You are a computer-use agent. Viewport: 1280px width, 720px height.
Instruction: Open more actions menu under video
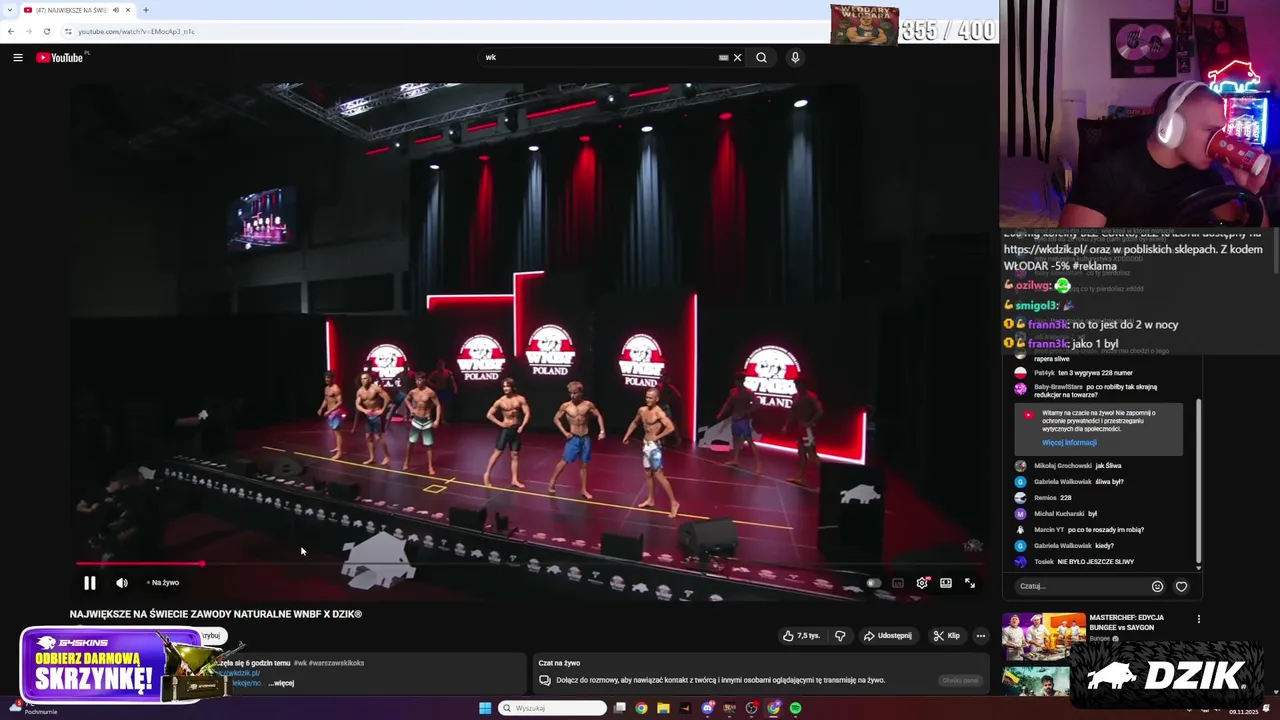click(x=981, y=636)
